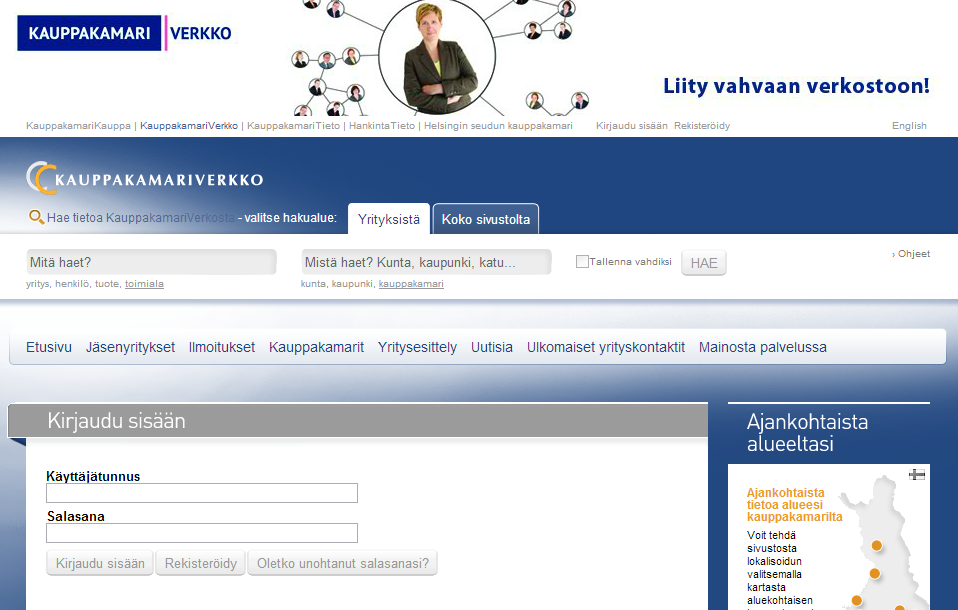This screenshot has width=958, height=610.
Task: Click the Liity vahvaan verkostoon! banner text
Action: pyautogui.click(x=796, y=86)
